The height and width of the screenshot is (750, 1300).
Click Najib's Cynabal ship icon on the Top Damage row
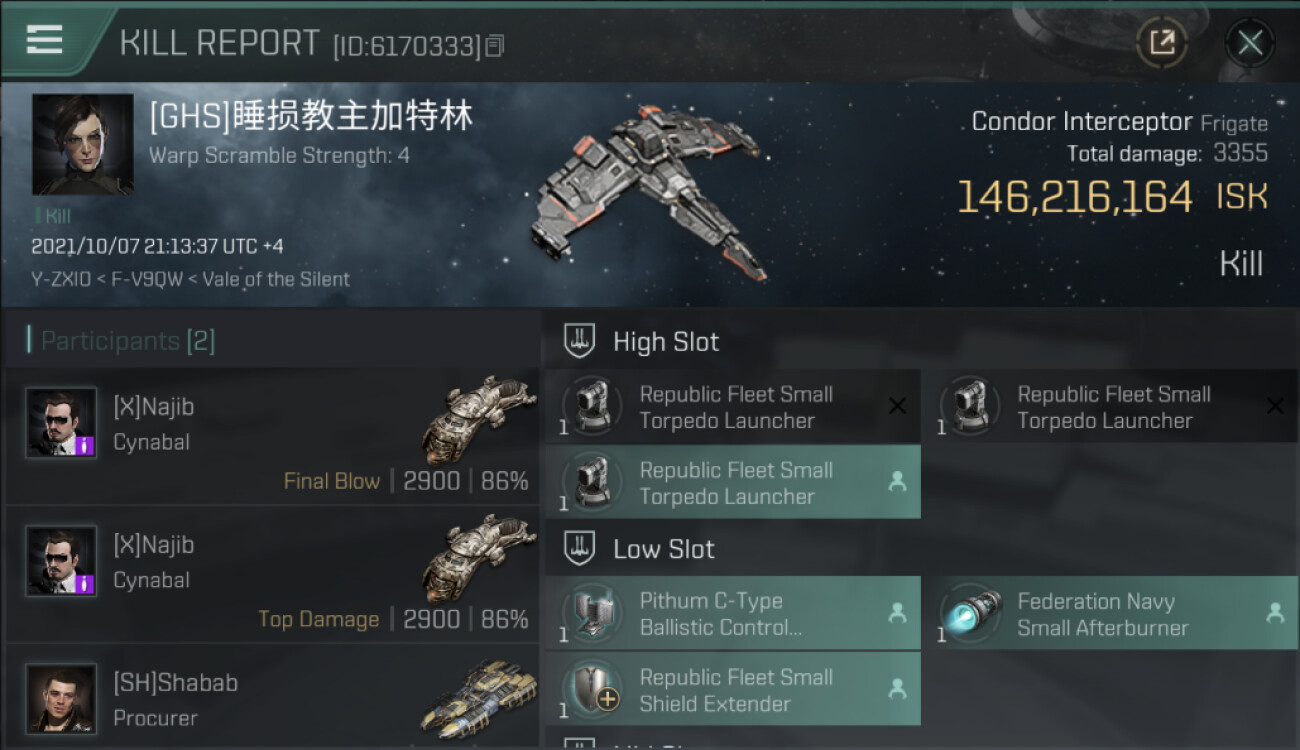pyautogui.click(x=478, y=558)
